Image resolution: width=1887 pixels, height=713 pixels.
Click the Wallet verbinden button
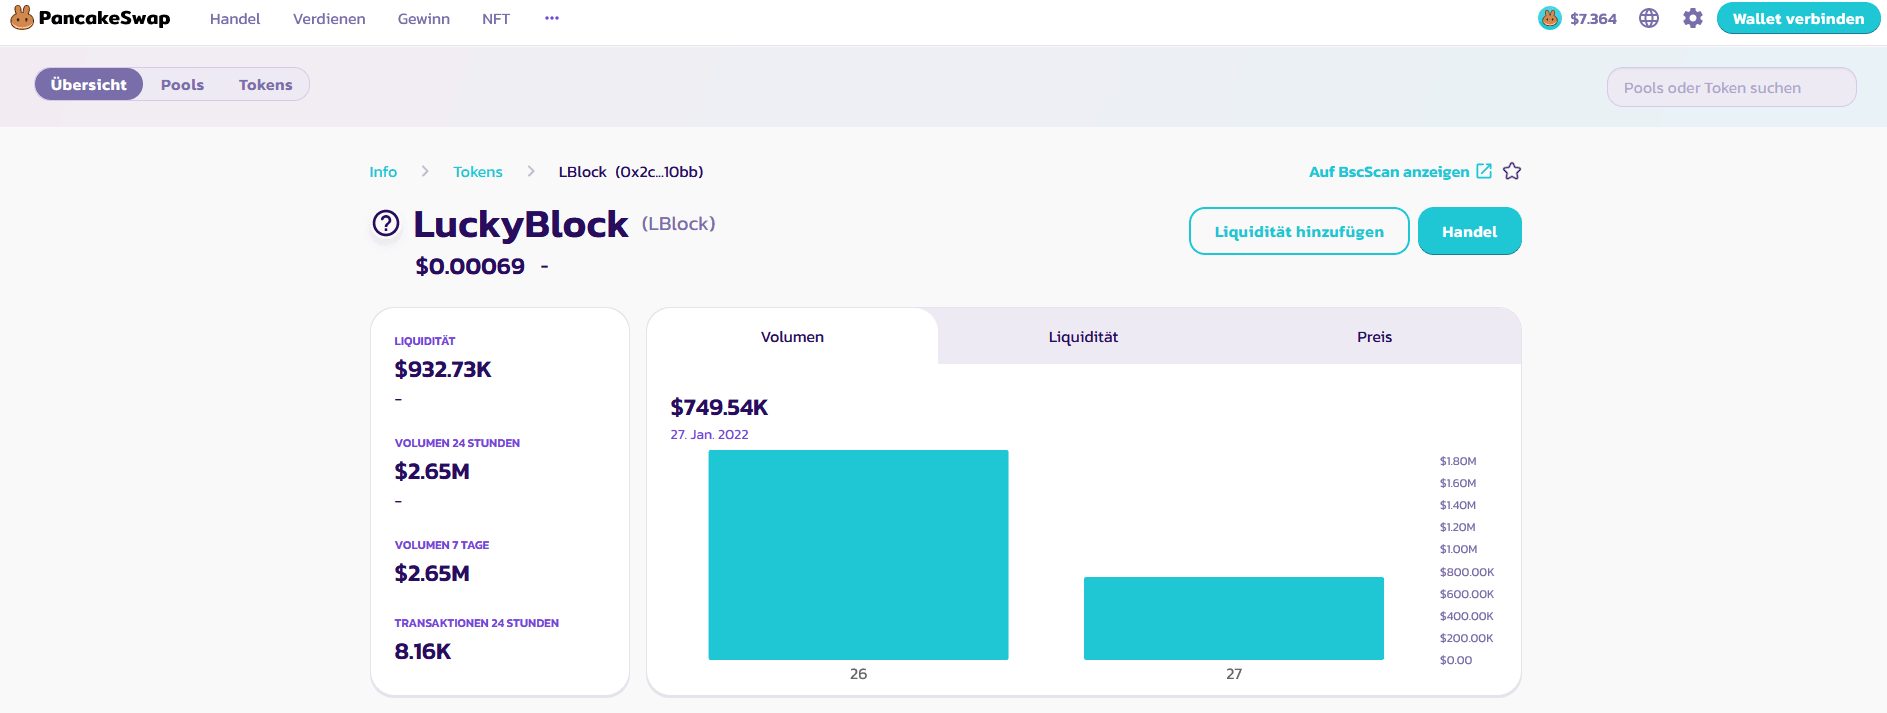pyautogui.click(x=1797, y=18)
